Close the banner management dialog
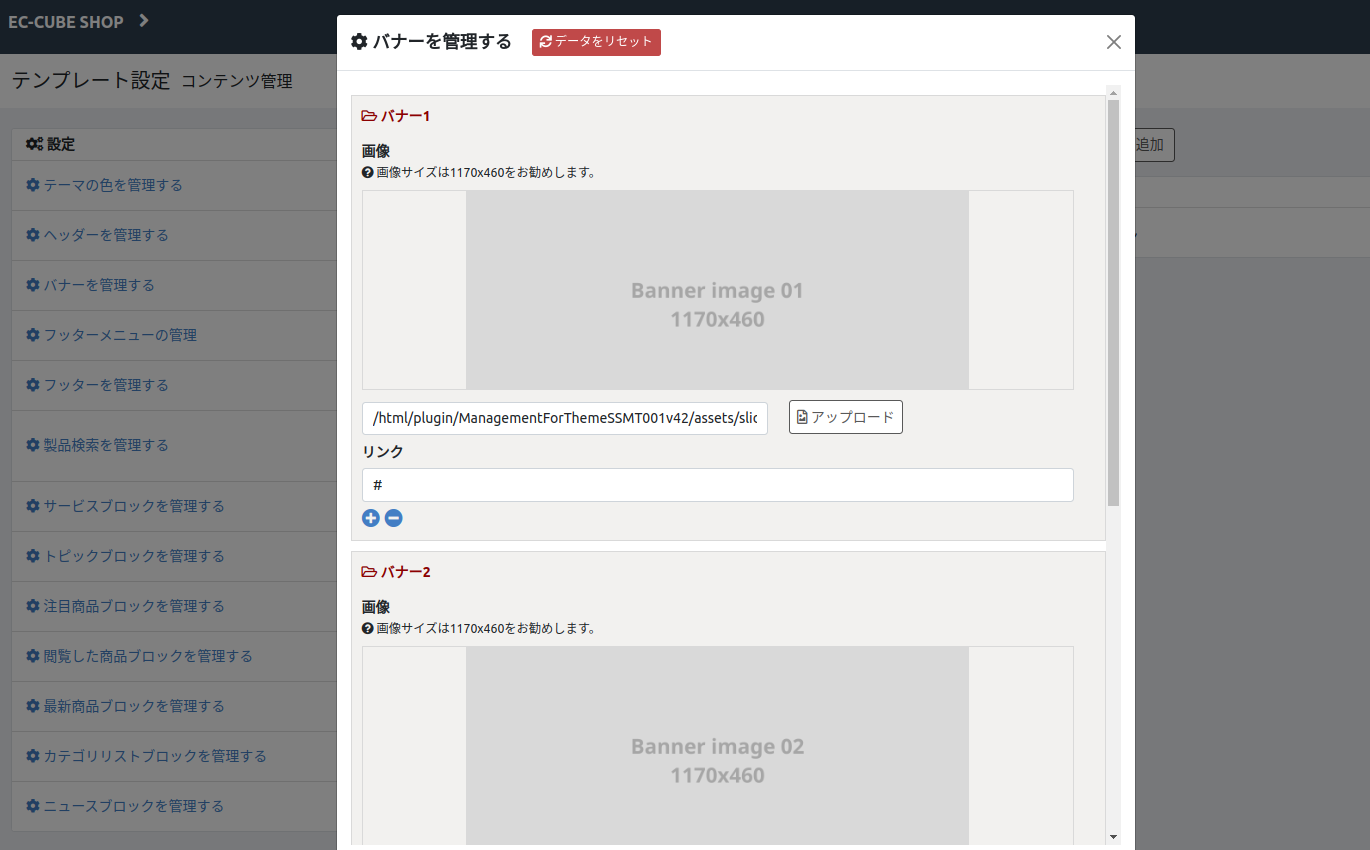 (x=1114, y=42)
